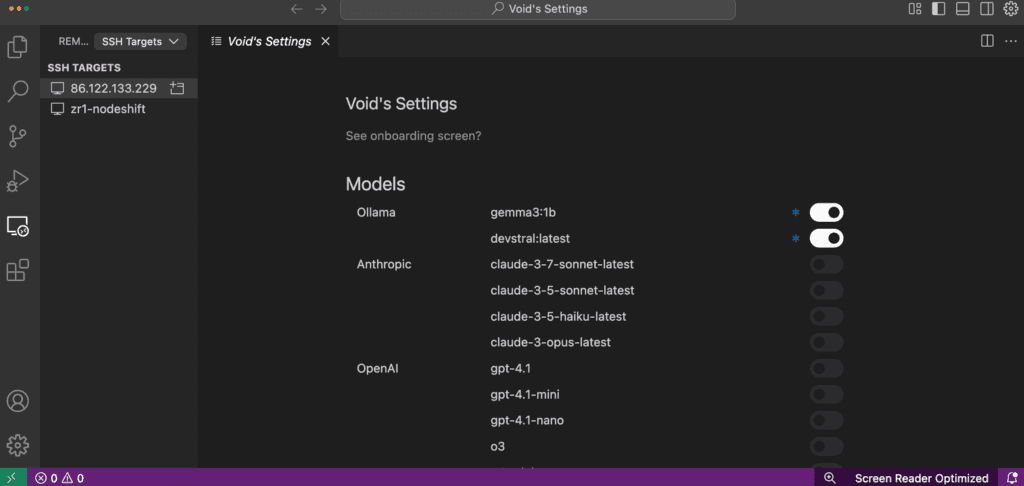Split the editor to the right

tap(987, 41)
